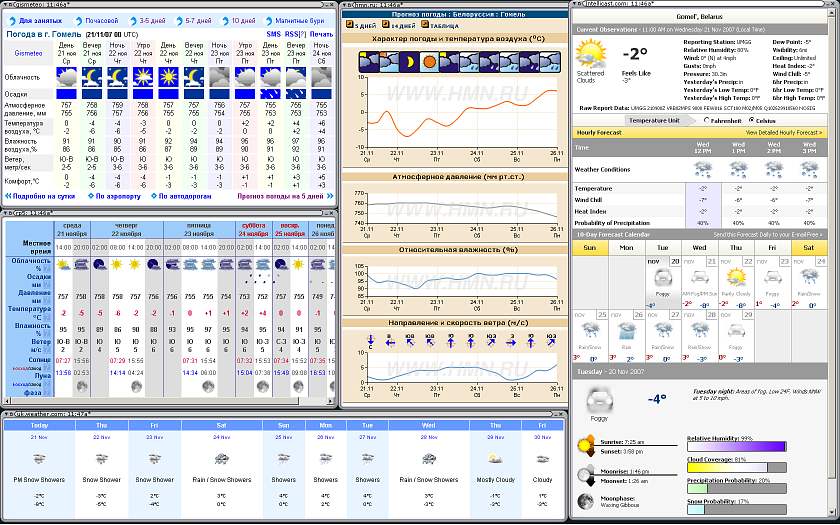Click the '5 дней' icon in HMN
The height and width of the screenshot is (525, 840).
(x=361, y=24)
